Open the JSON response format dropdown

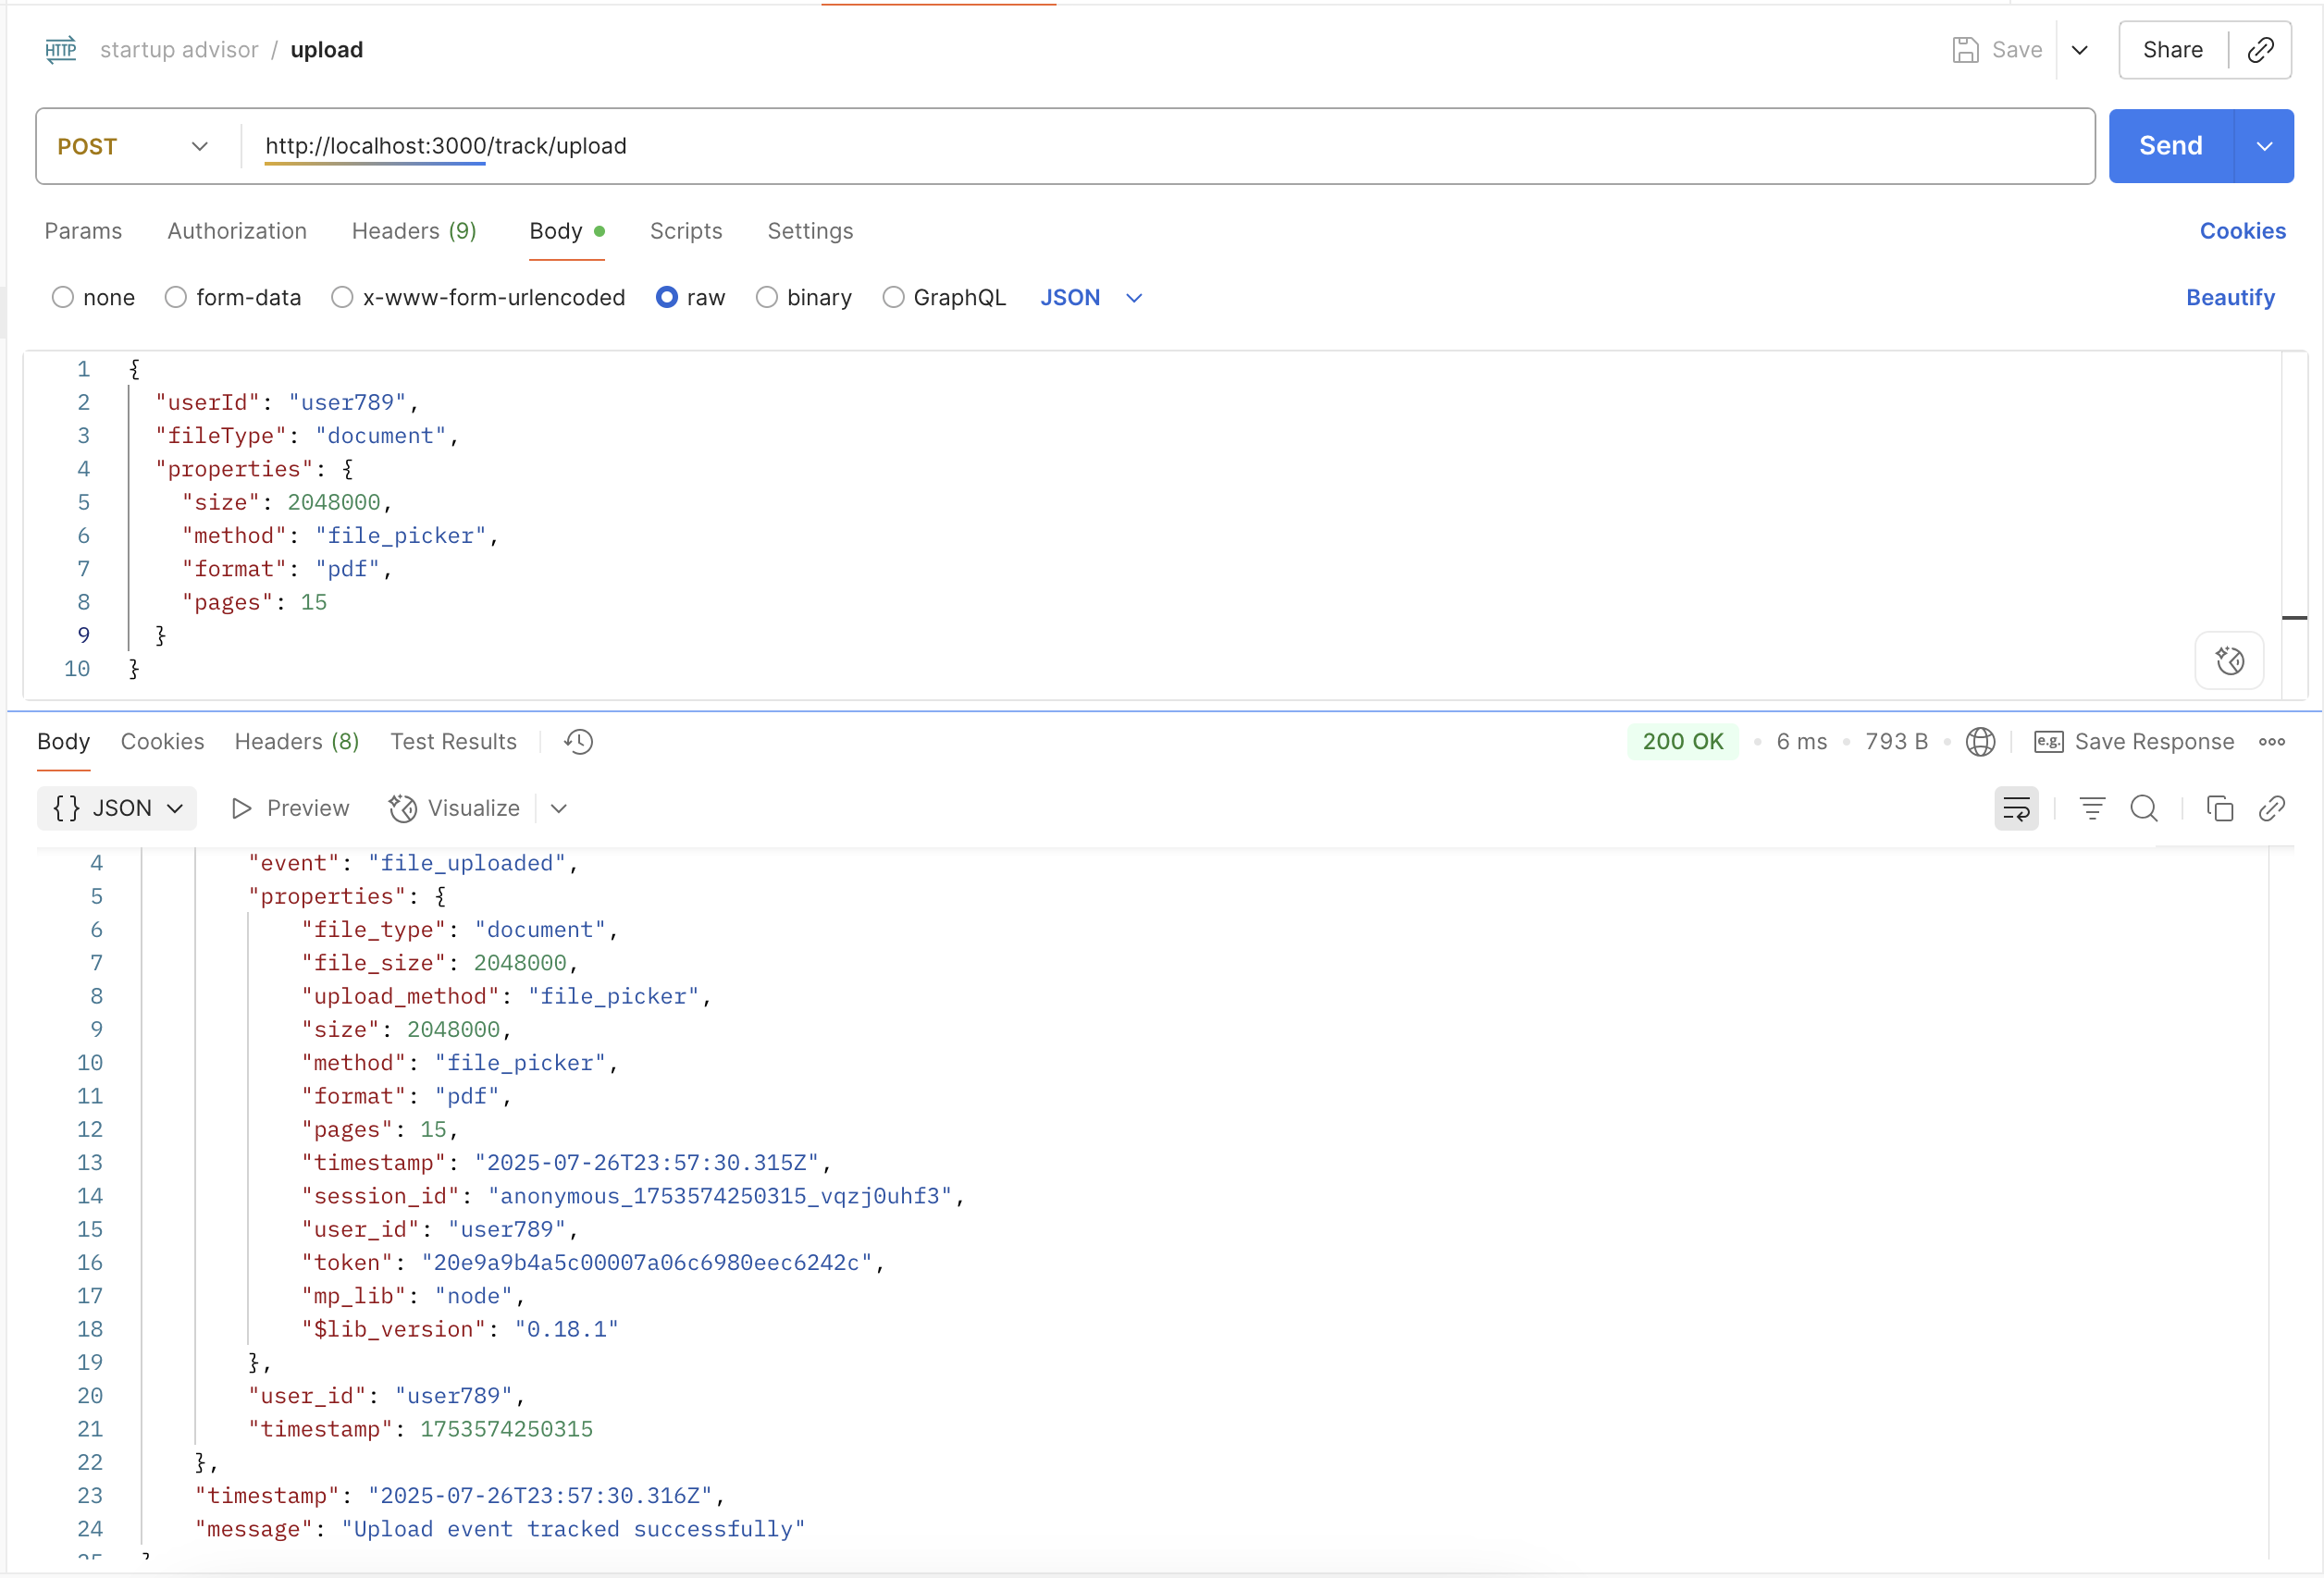[117, 808]
